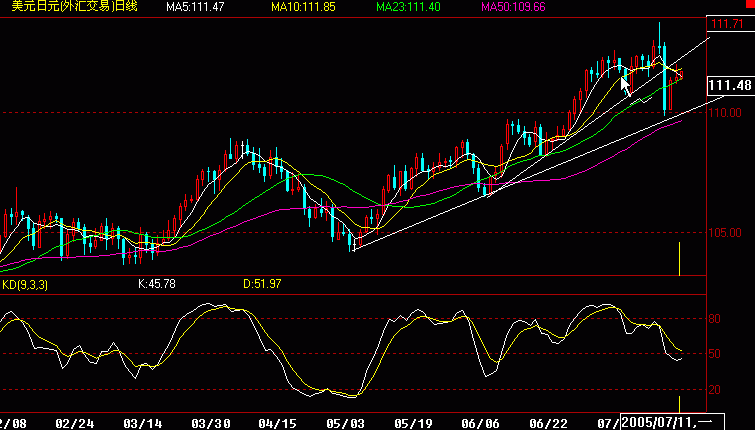Click the 03/14 date axis label
Image resolution: width=755 pixels, height=430 pixels.
point(143,424)
